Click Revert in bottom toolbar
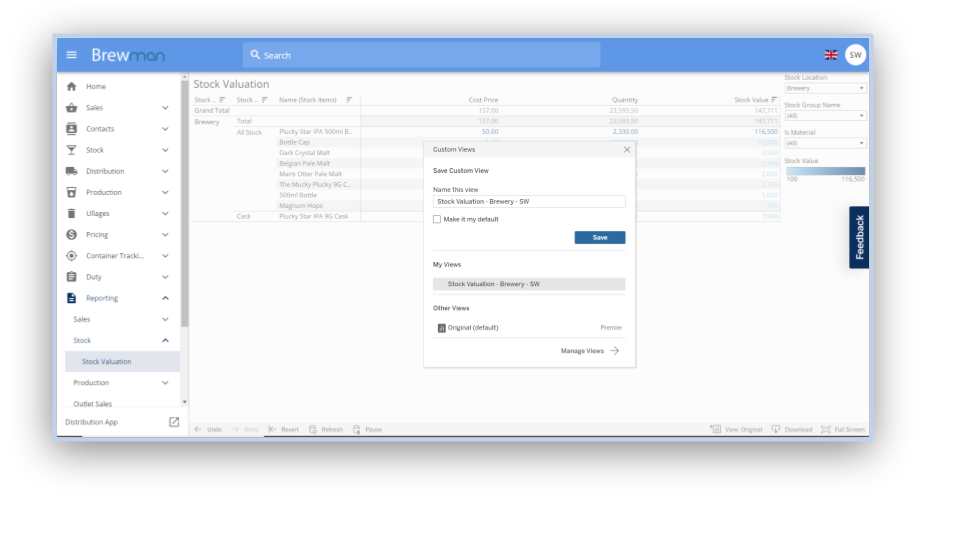960x540 pixels. [283, 430]
